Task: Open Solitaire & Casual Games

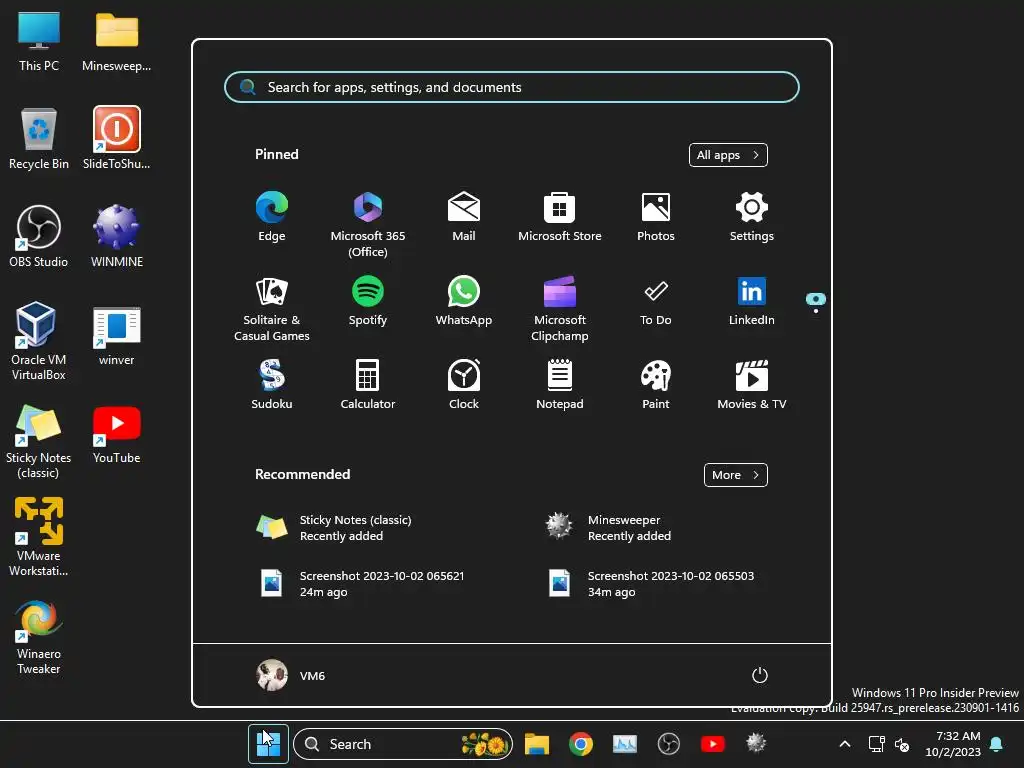Action: pos(272,308)
